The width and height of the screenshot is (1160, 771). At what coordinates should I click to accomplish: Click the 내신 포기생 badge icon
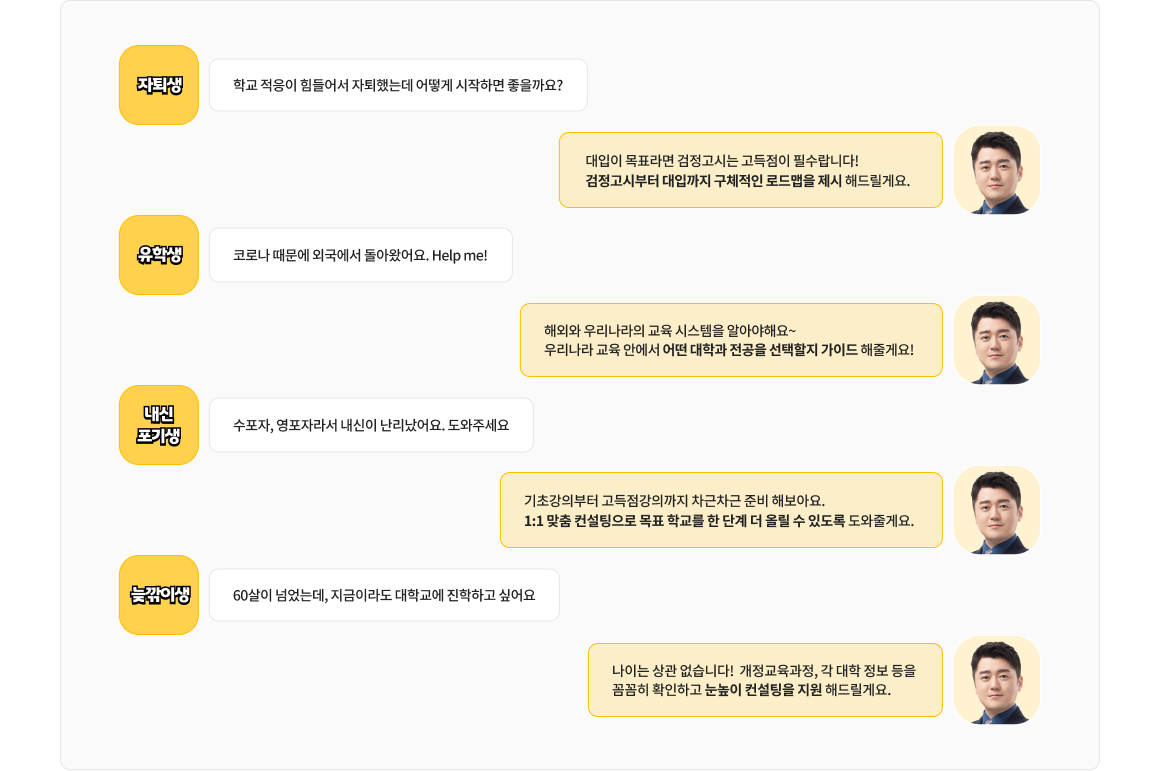click(159, 425)
